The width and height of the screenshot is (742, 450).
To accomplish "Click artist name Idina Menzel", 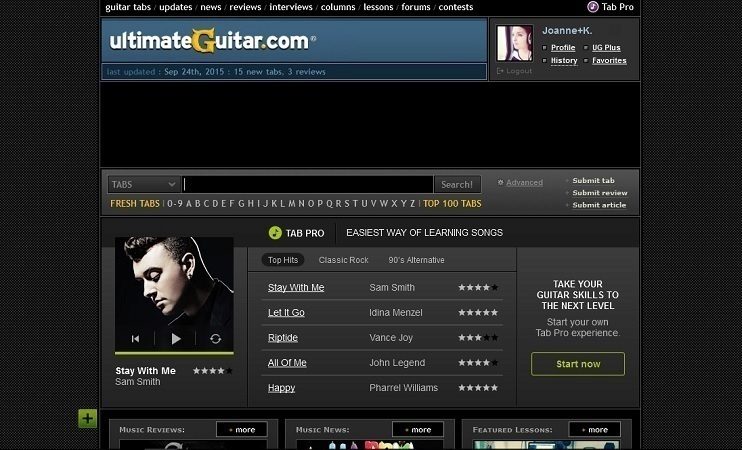I will [x=396, y=312].
